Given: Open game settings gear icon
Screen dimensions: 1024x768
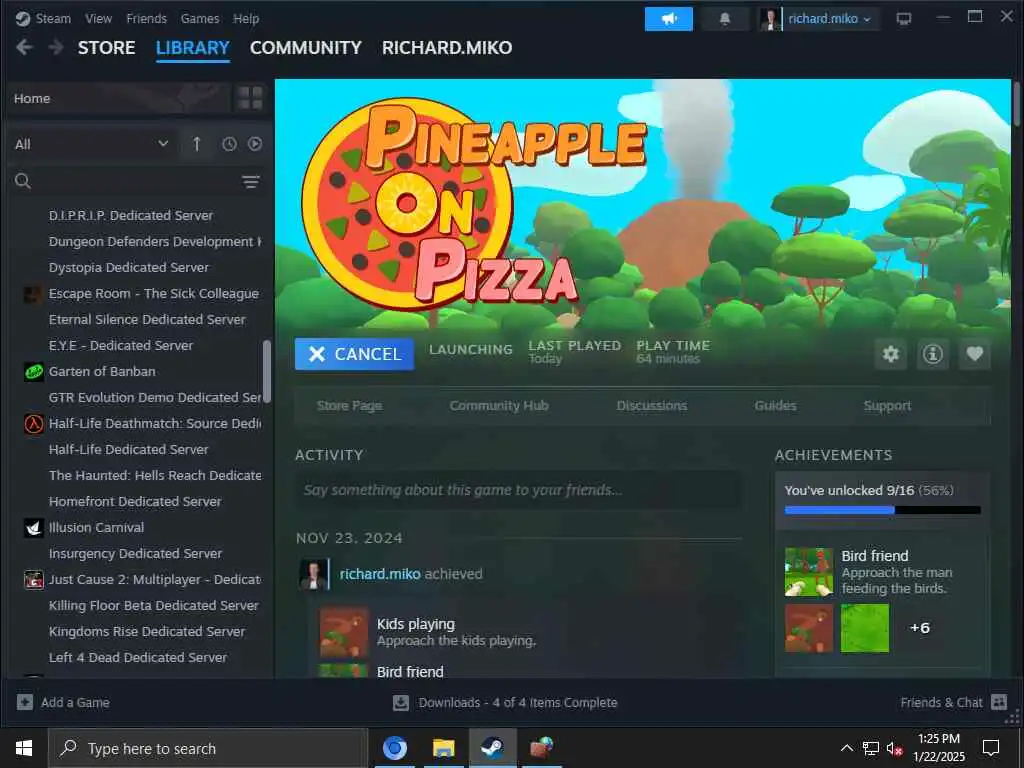Looking at the screenshot, I should point(891,354).
